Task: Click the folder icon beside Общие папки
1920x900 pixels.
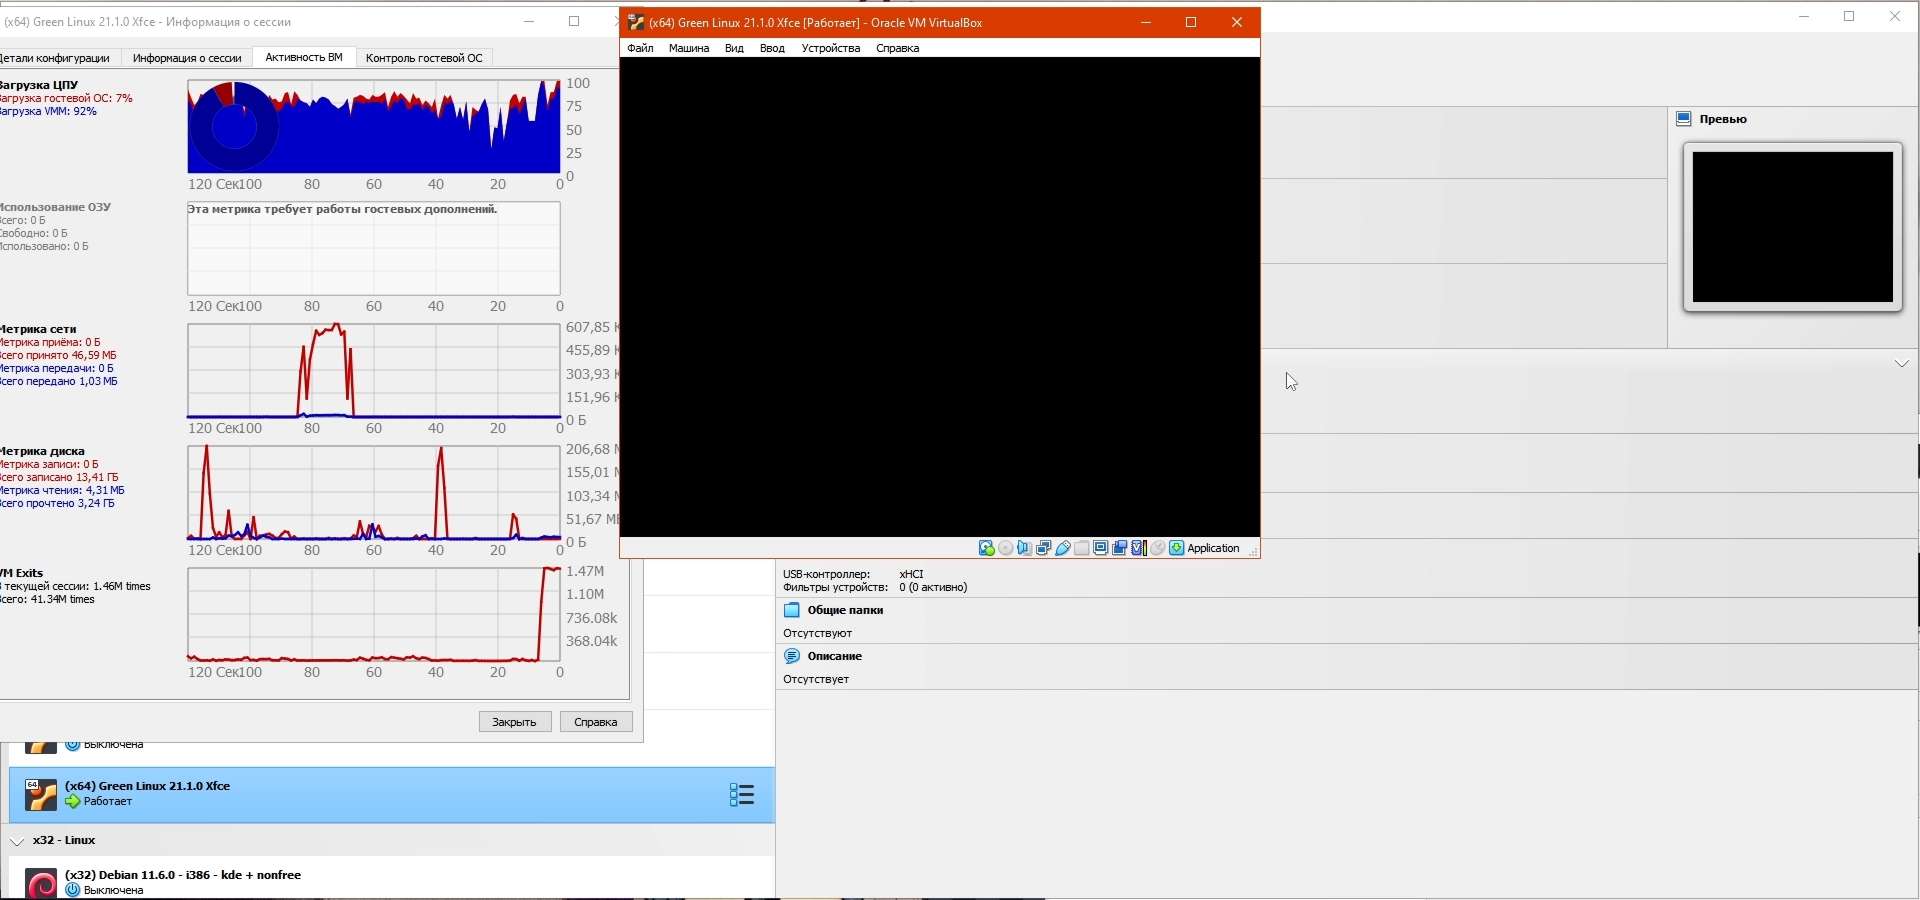Action: (792, 610)
